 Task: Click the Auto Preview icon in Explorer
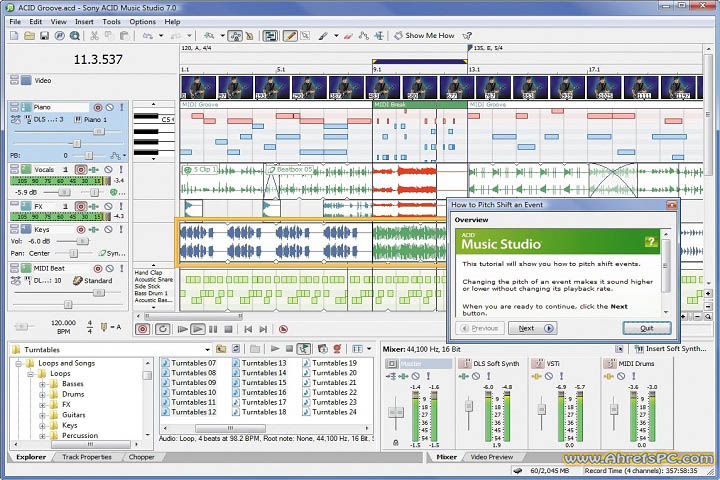click(304, 349)
